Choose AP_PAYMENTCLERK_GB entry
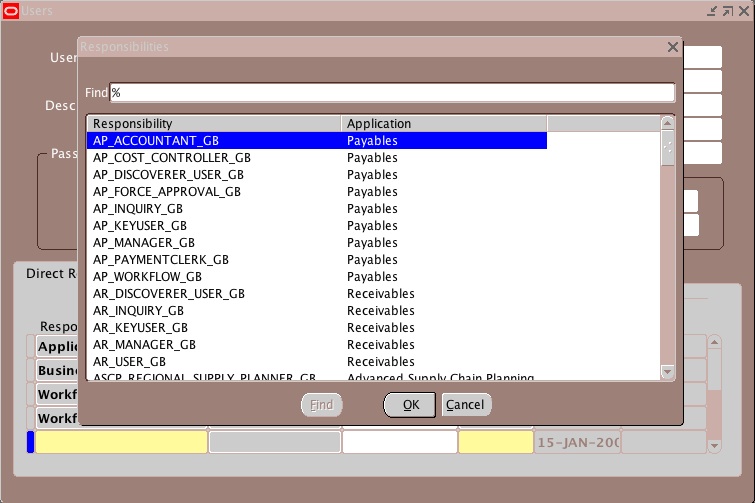The height and width of the screenshot is (503, 755). click(317, 260)
